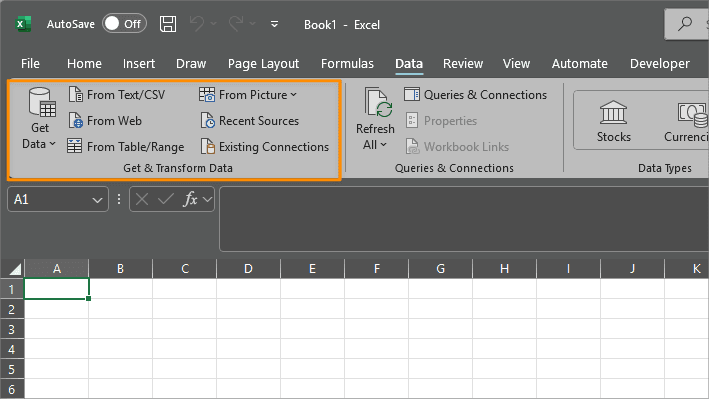Viewport: 709px width, 399px height.
Task: Click into the formula bar
Action: tap(464, 218)
